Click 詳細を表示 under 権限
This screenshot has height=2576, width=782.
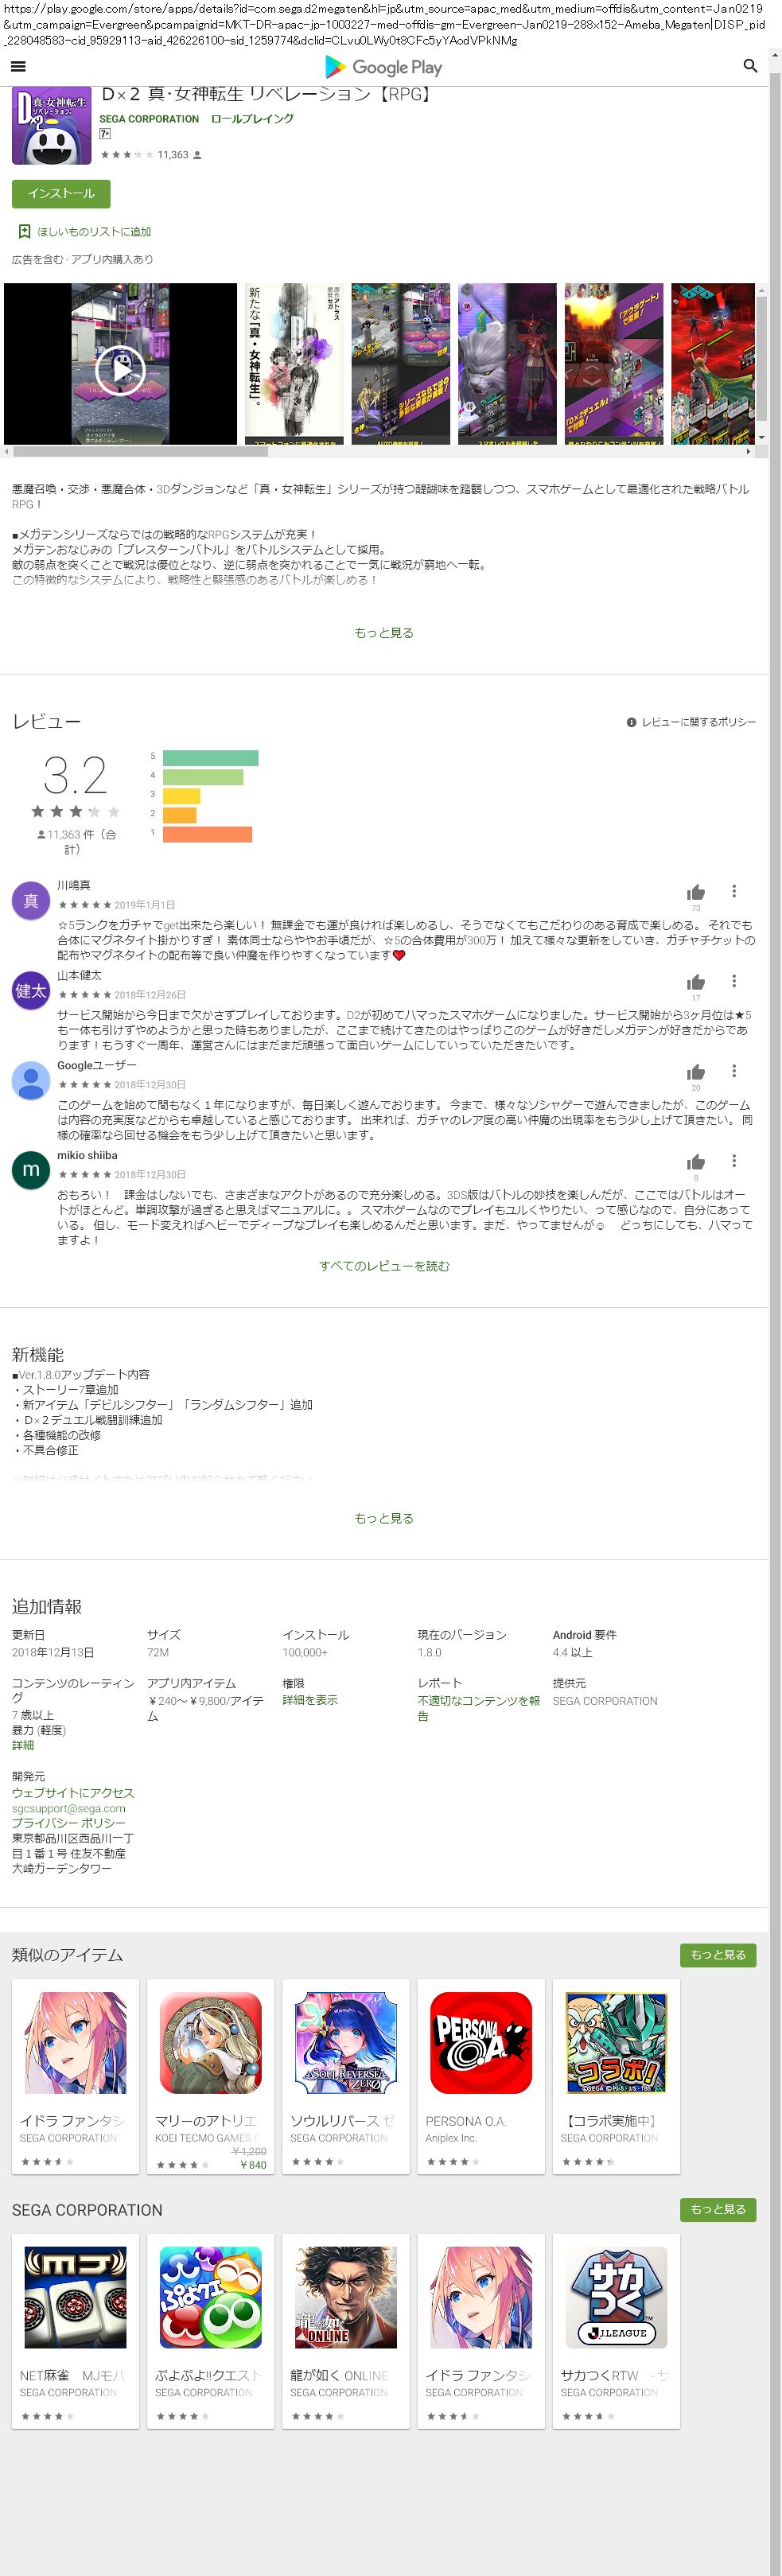[x=310, y=1700]
